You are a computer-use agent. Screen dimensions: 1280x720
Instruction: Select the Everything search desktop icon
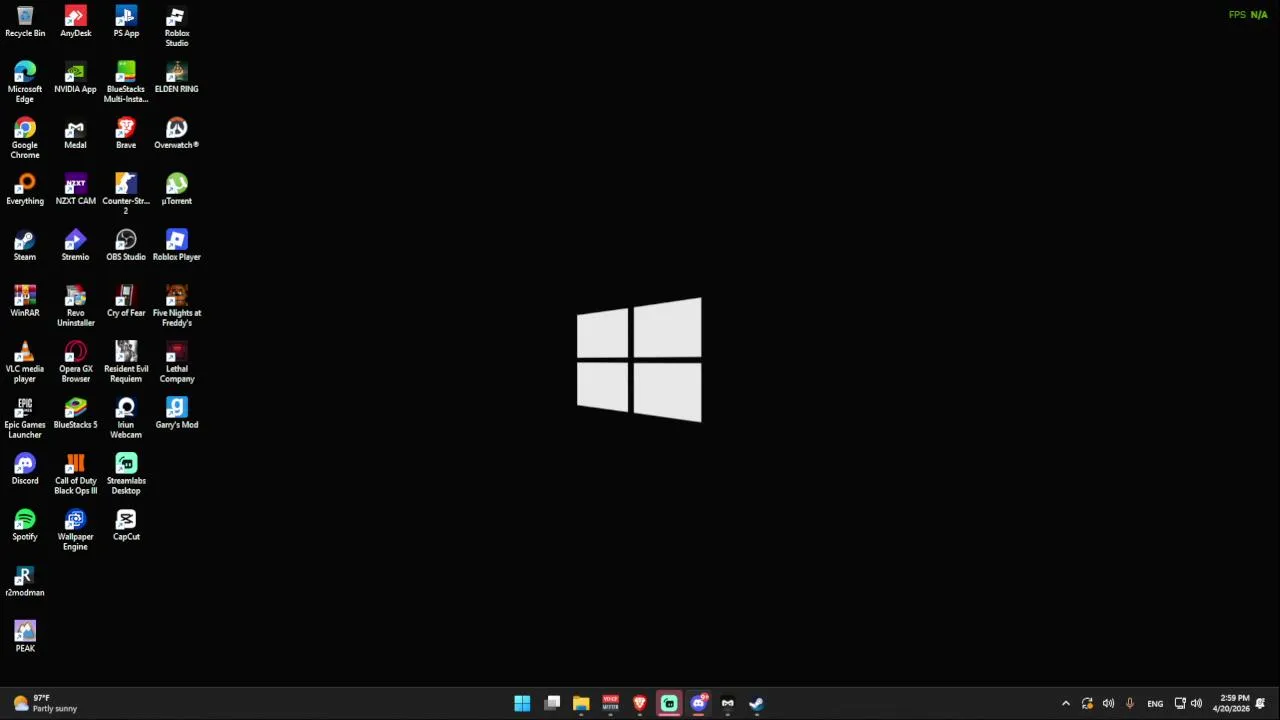tap(25, 190)
